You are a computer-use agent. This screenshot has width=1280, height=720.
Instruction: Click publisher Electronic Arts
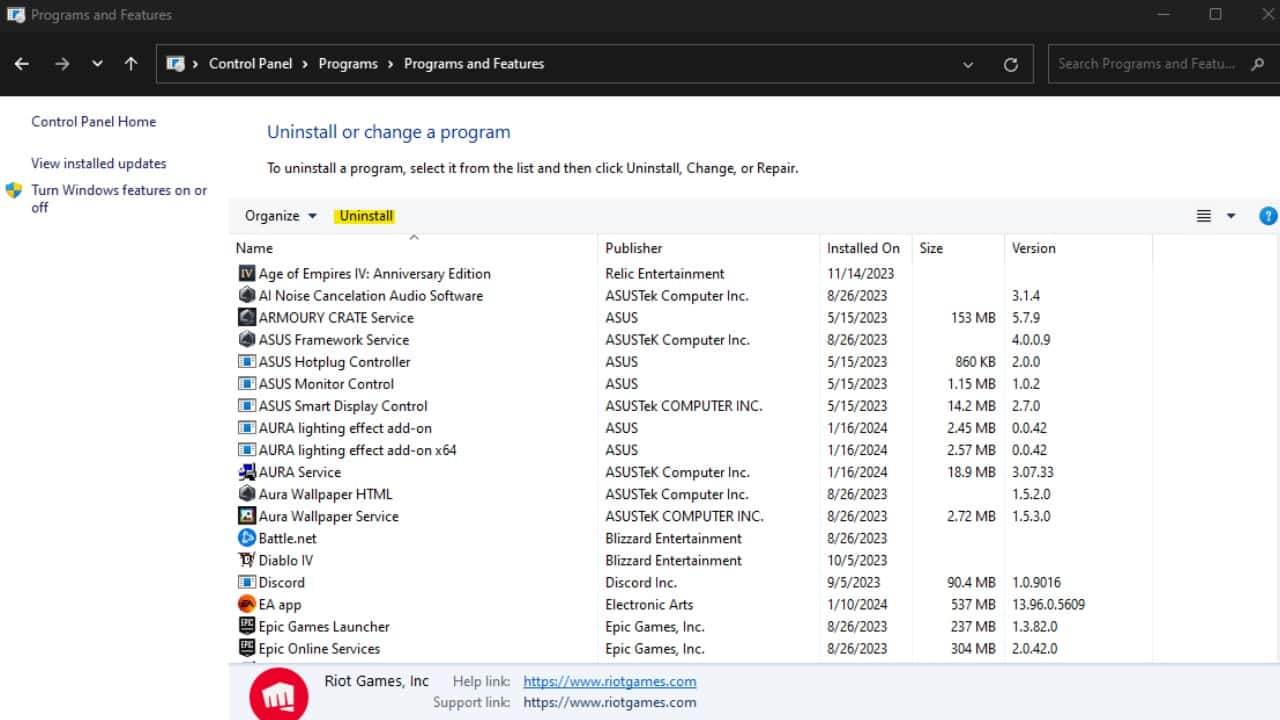point(649,604)
